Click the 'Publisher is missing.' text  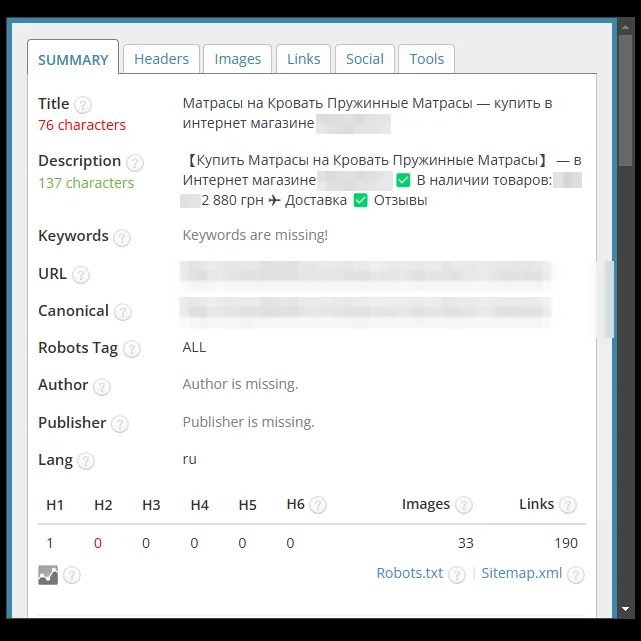coord(249,422)
